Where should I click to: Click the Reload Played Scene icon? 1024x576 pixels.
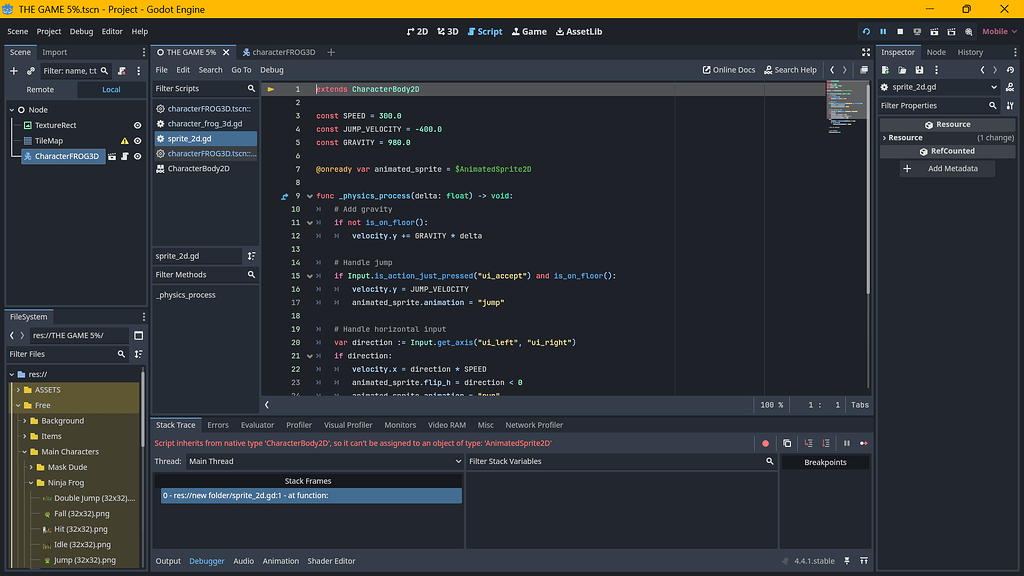(866, 31)
